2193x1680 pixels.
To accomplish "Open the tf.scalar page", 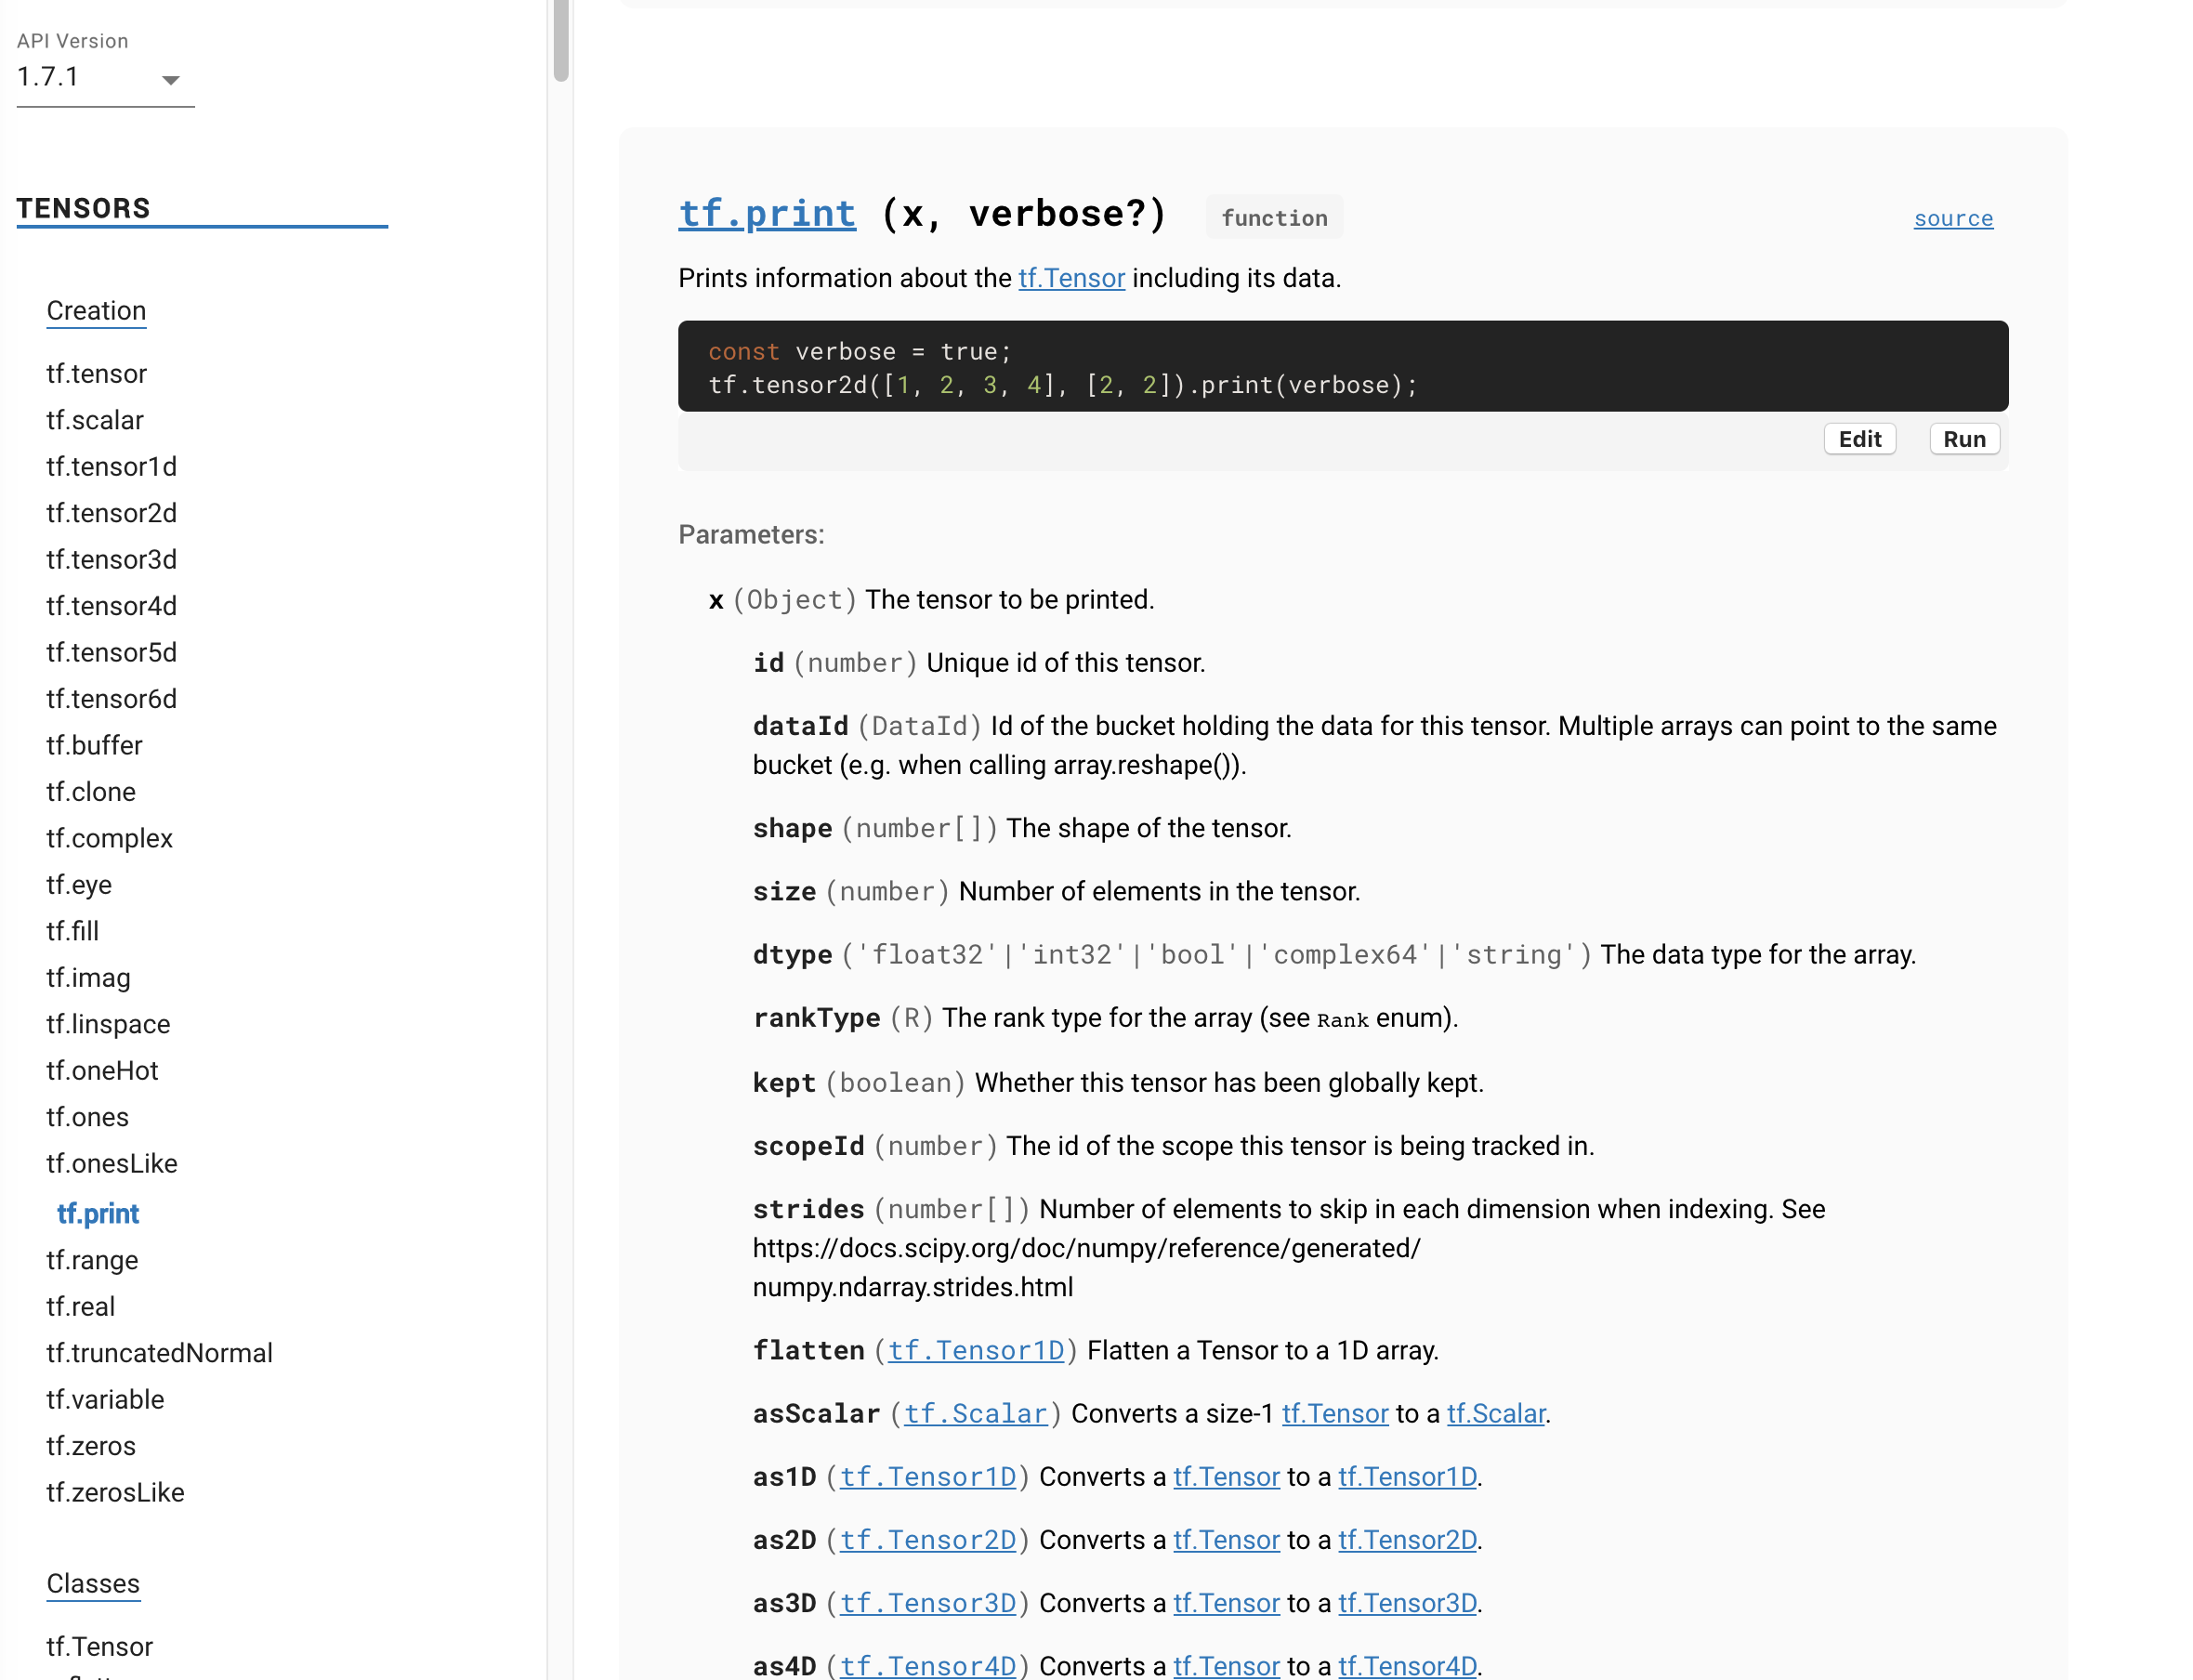I will [x=94, y=420].
